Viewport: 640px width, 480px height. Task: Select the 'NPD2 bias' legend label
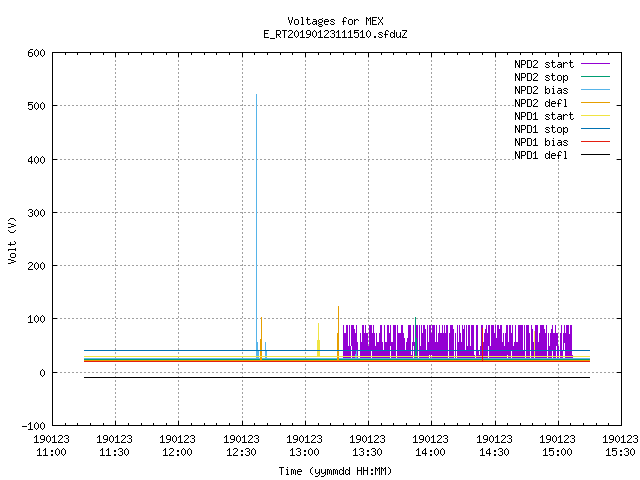pos(541,90)
